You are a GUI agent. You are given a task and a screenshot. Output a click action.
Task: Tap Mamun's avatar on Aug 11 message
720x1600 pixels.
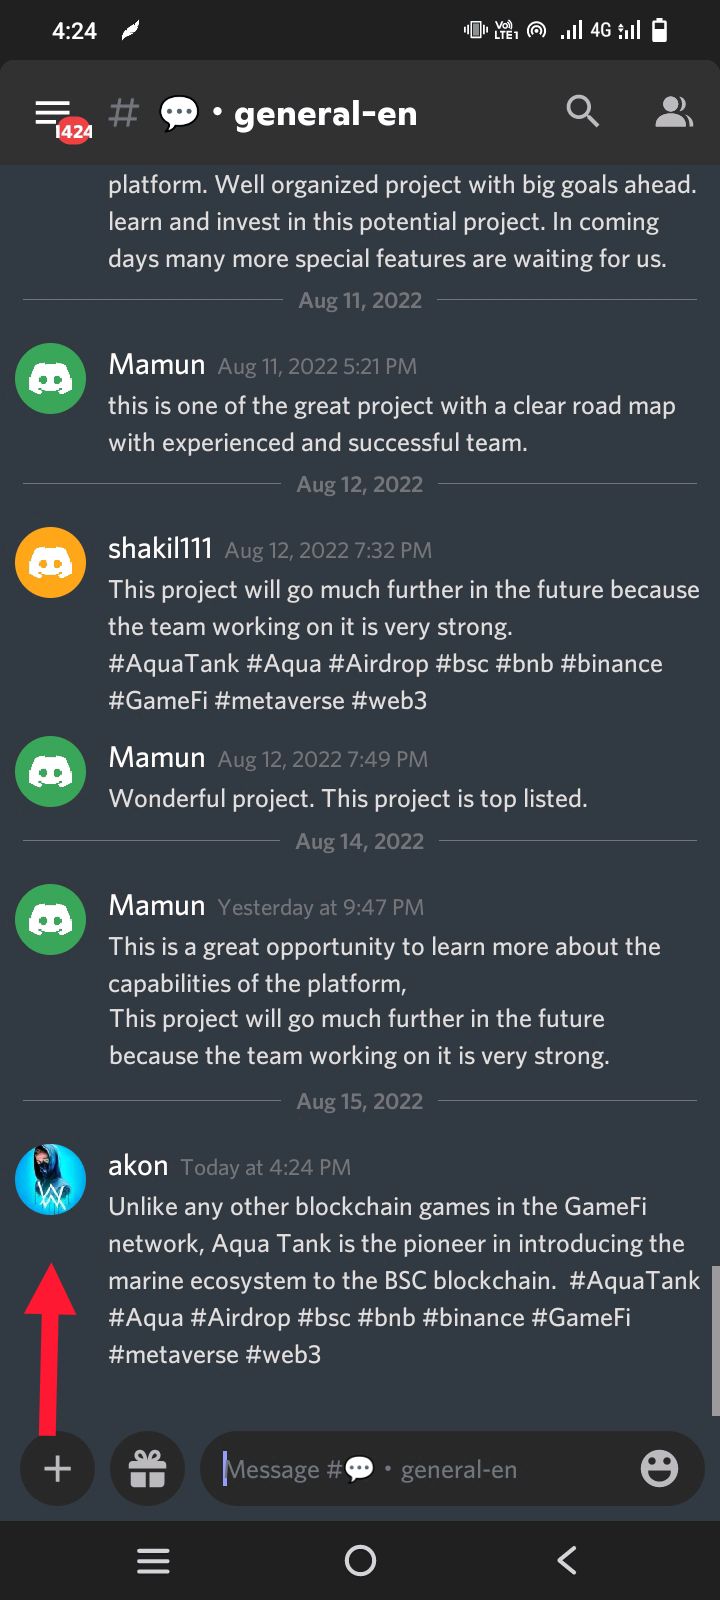[50, 379]
